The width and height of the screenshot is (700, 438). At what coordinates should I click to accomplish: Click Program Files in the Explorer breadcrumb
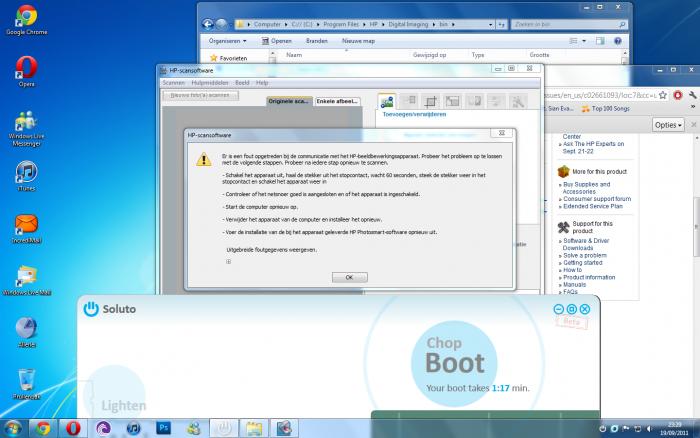341,25
